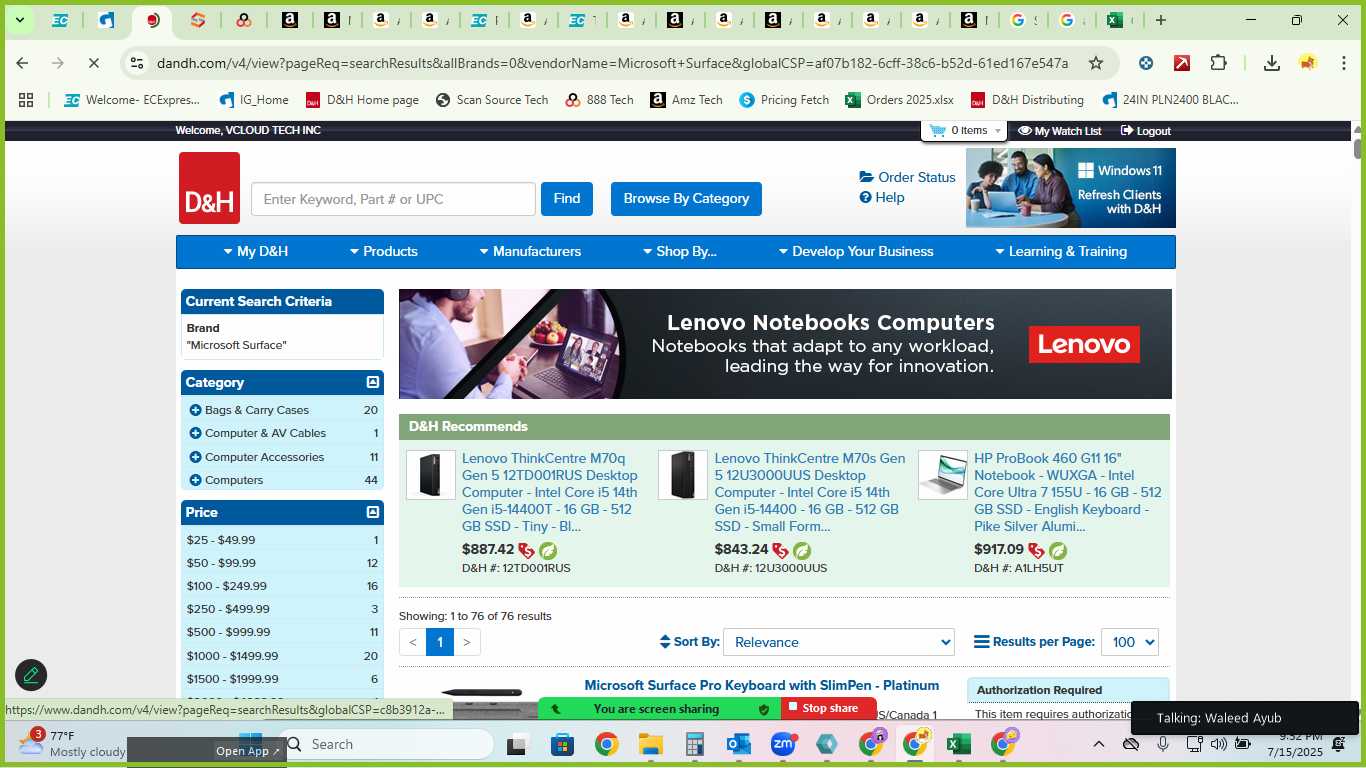Click green eco icon next to $843.24
Viewport: 1366px width, 768px height.
pos(802,551)
